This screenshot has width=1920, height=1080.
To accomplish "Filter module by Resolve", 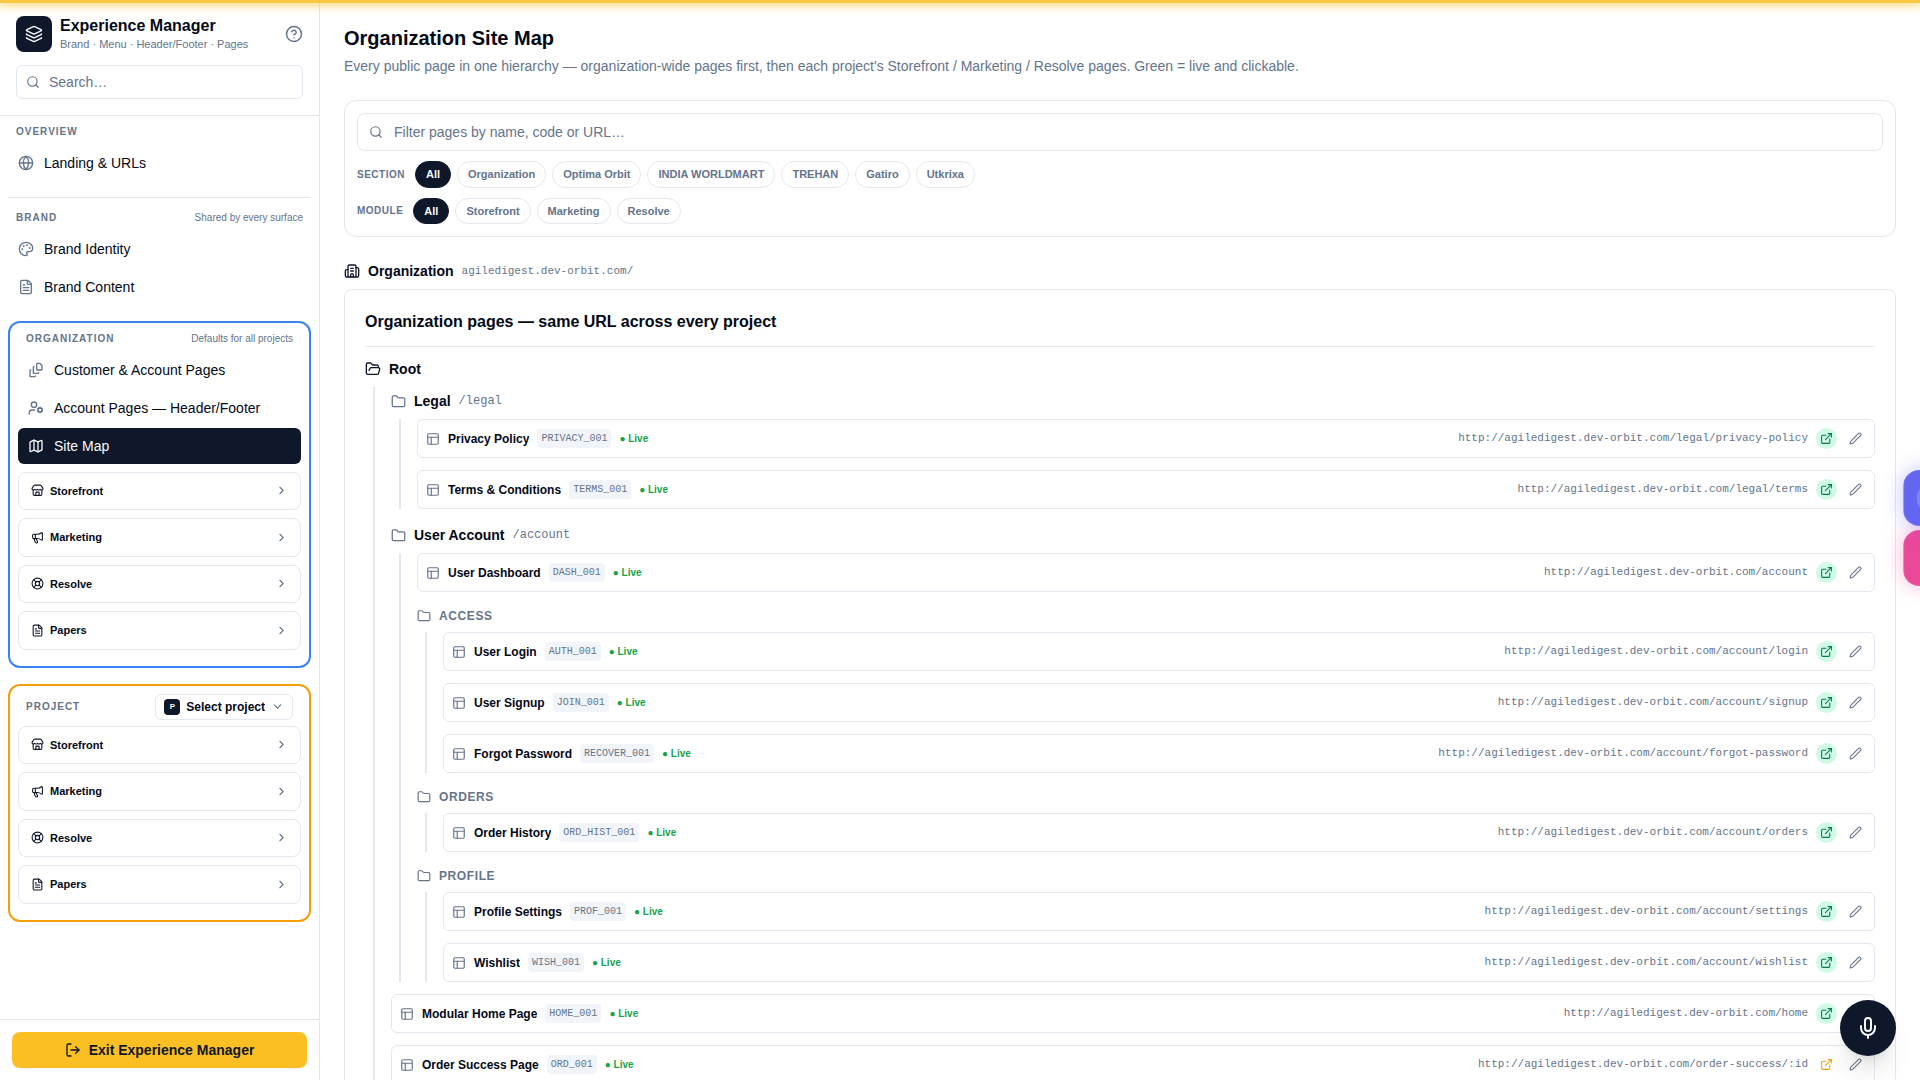I will click(x=648, y=211).
